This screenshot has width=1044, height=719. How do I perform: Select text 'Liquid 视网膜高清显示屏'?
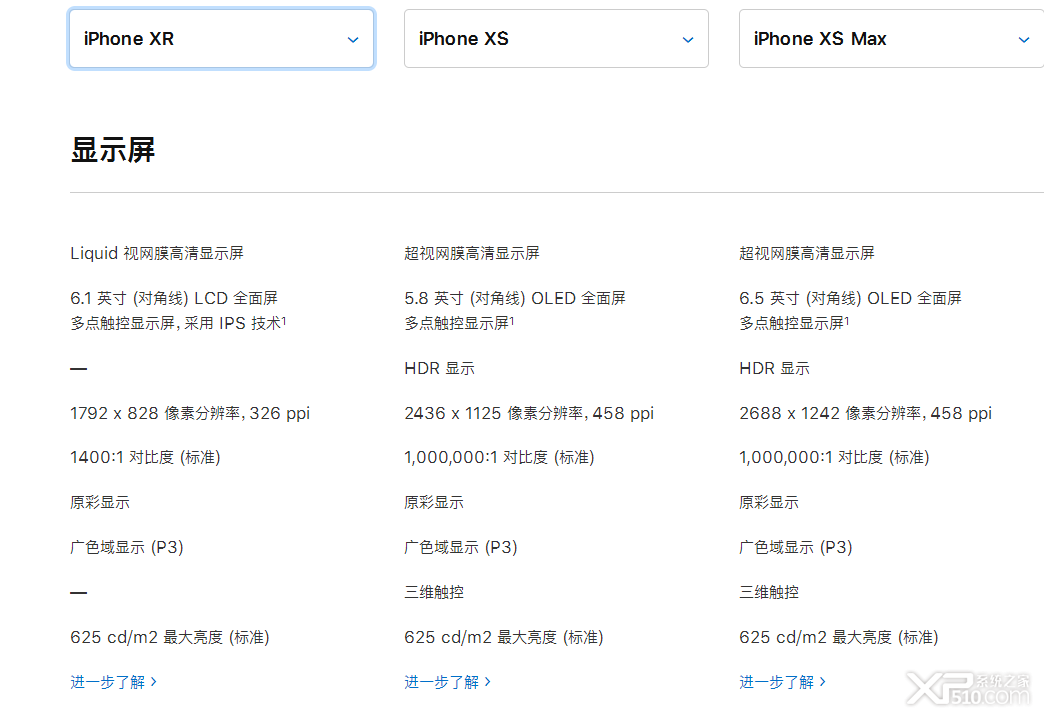click(x=156, y=253)
